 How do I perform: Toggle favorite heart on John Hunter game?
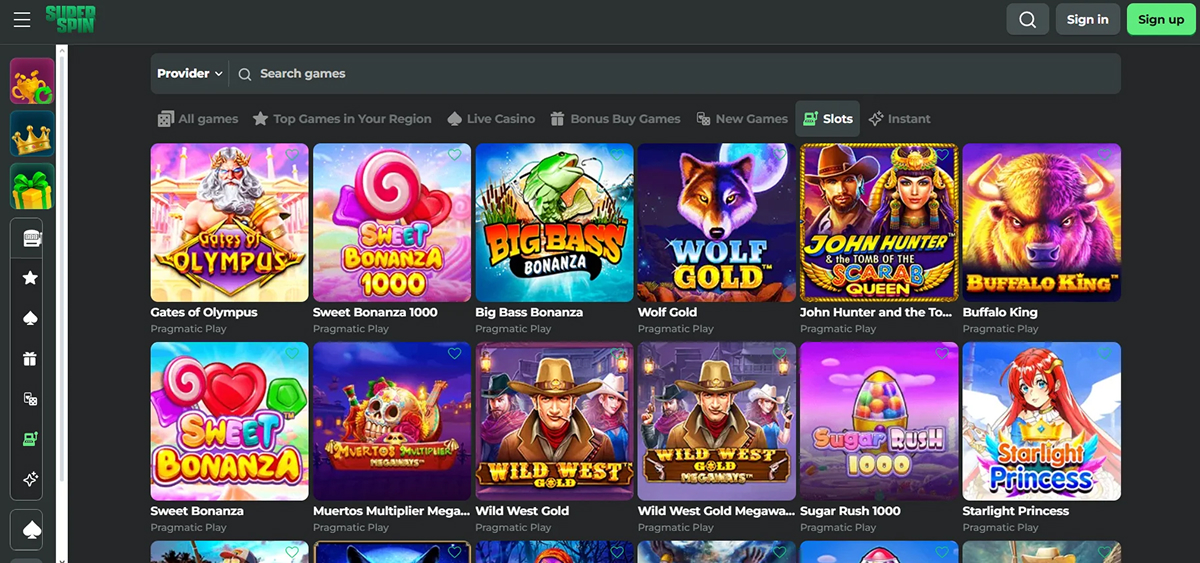click(x=941, y=155)
